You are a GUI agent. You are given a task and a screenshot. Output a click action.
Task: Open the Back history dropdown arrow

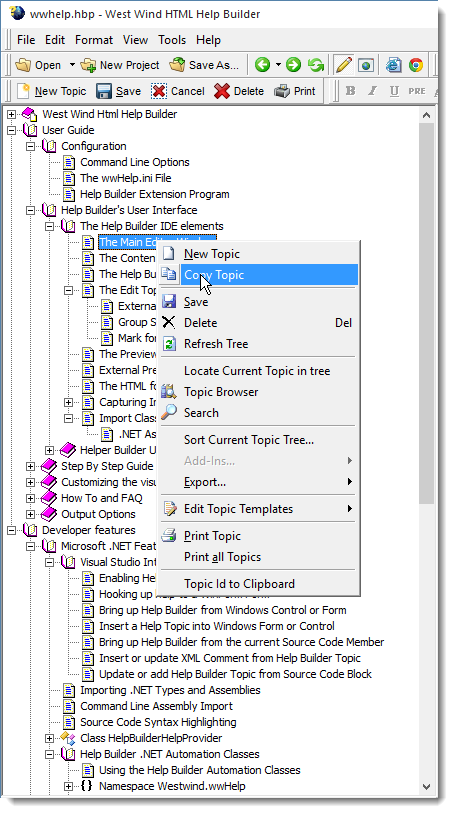(278, 65)
